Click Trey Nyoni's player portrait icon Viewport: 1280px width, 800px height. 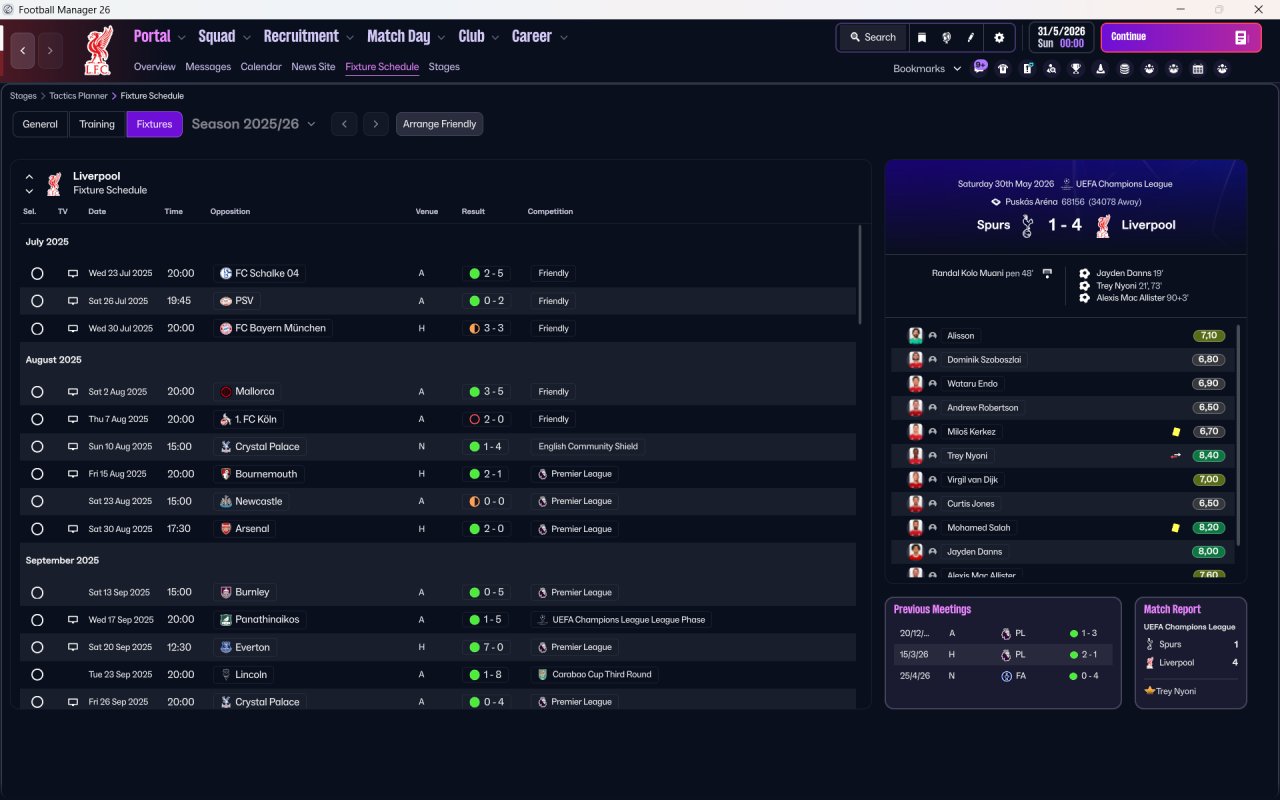[915, 456]
